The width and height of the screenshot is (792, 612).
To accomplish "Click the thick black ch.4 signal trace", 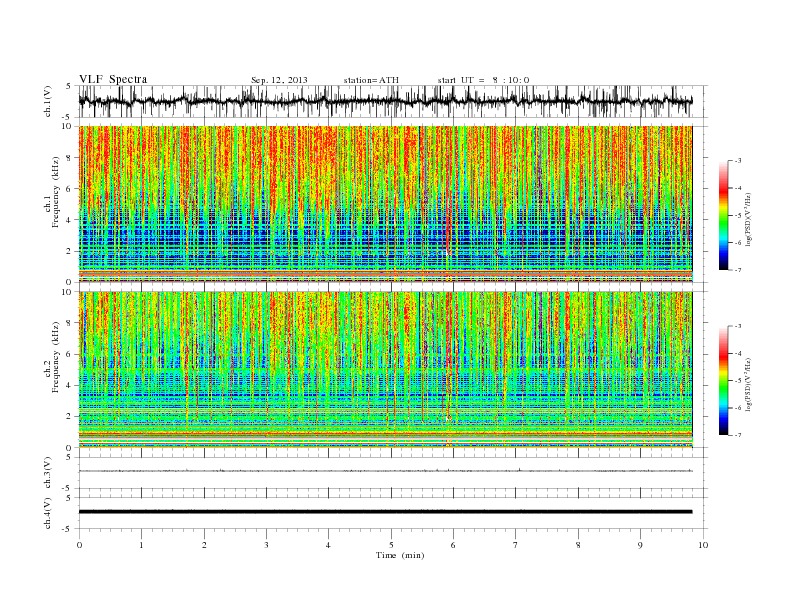I will point(385,512).
